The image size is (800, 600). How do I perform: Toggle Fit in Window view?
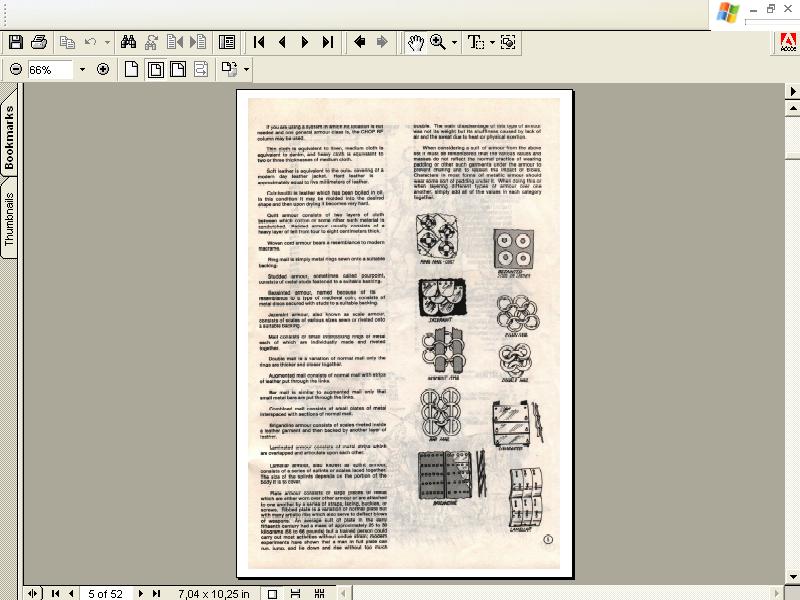156,69
